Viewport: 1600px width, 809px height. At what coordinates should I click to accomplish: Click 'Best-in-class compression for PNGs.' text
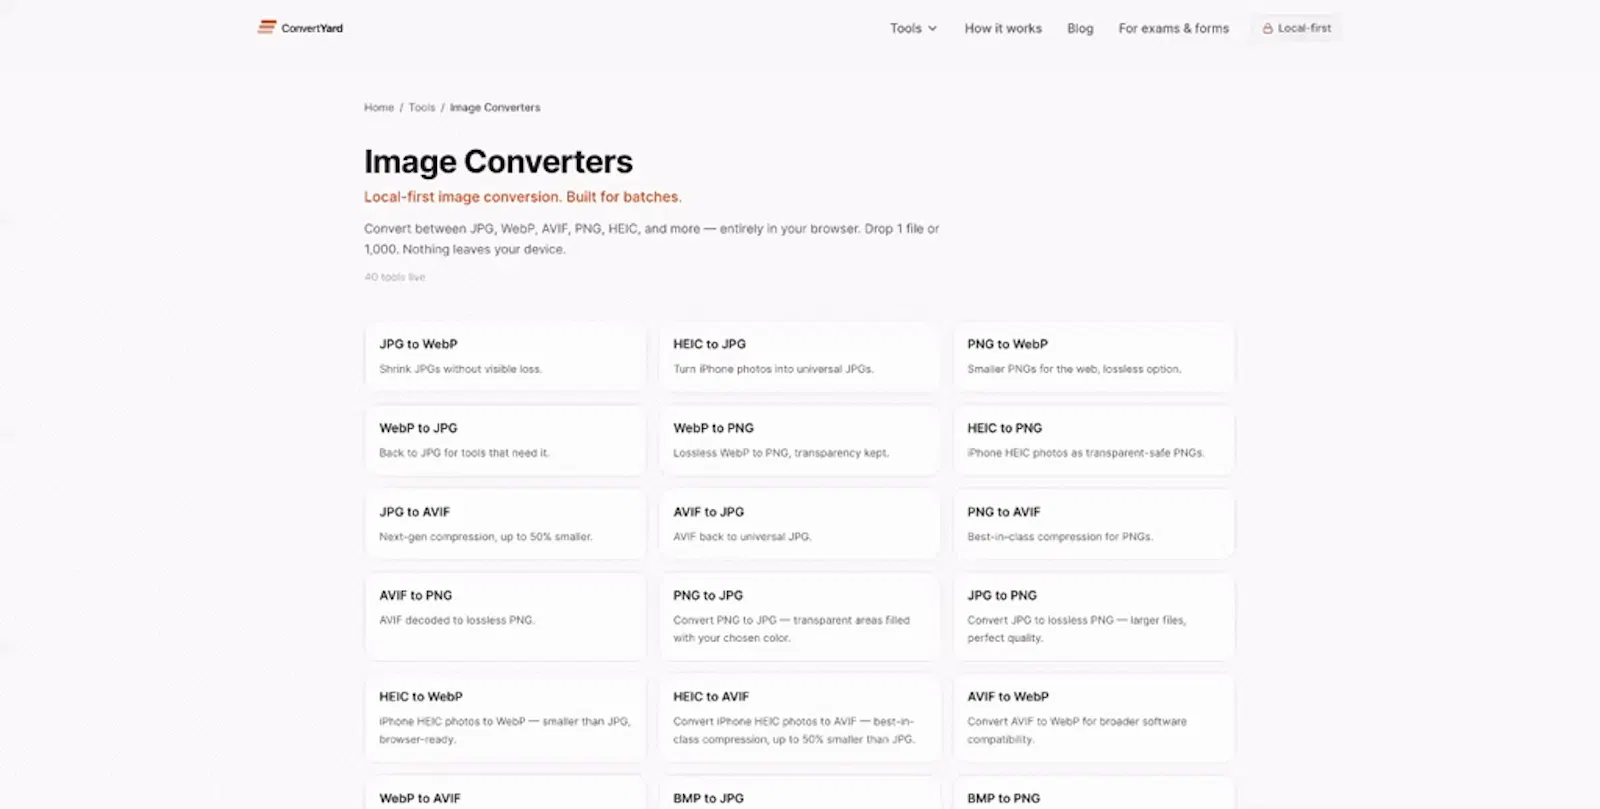(1060, 537)
